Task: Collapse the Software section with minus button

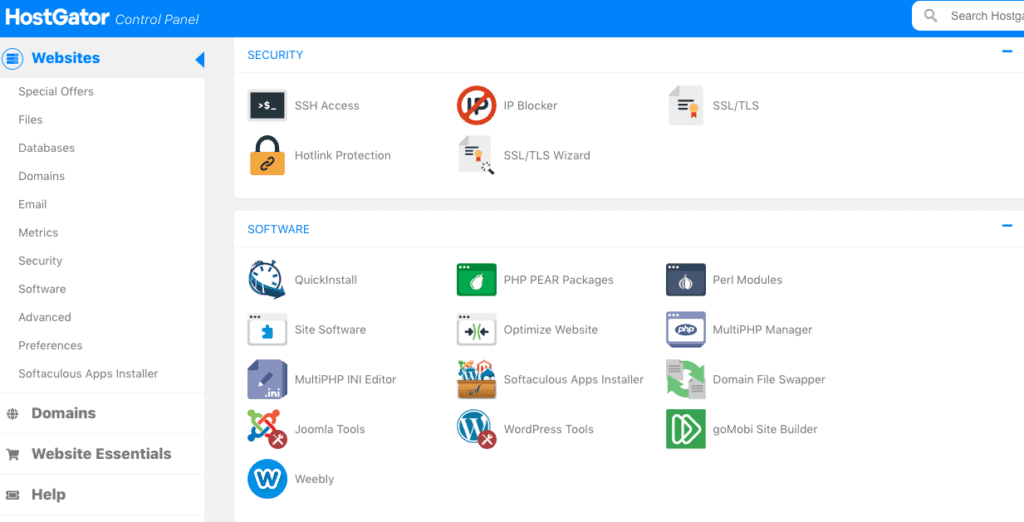Action: pos(1007,226)
